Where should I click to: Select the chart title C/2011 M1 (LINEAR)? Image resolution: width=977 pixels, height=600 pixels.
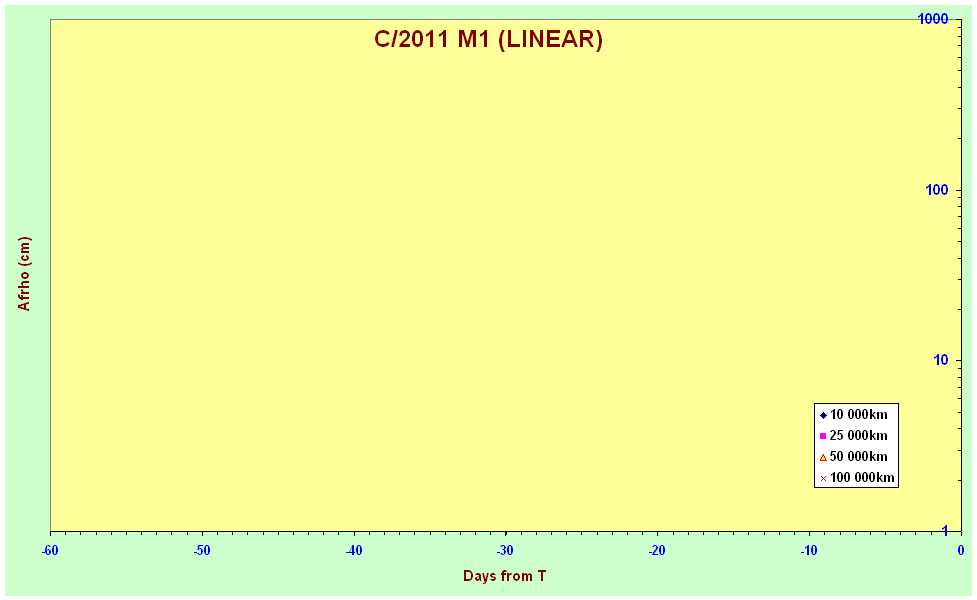pyautogui.click(x=488, y=39)
